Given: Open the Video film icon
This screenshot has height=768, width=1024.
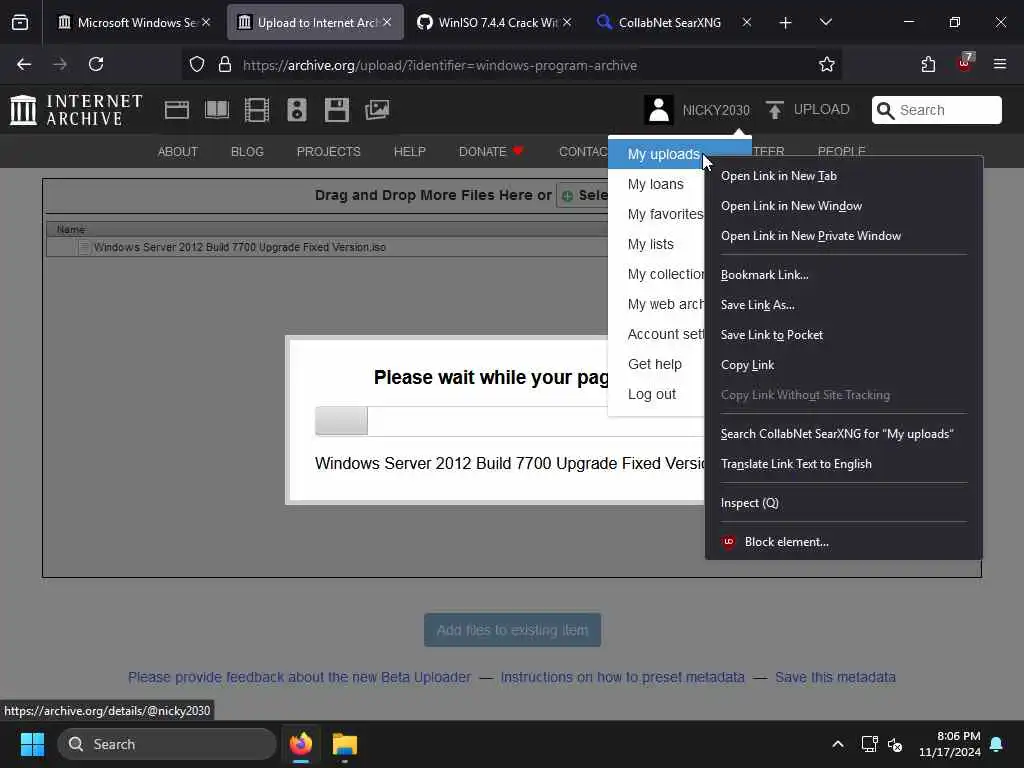Looking at the screenshot, I should point(257,110).
